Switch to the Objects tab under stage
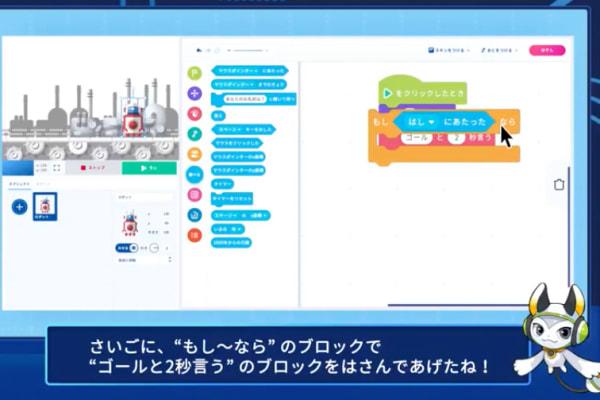Image resolution: width=600 pixels, height=400 pixels. (20, 184)
